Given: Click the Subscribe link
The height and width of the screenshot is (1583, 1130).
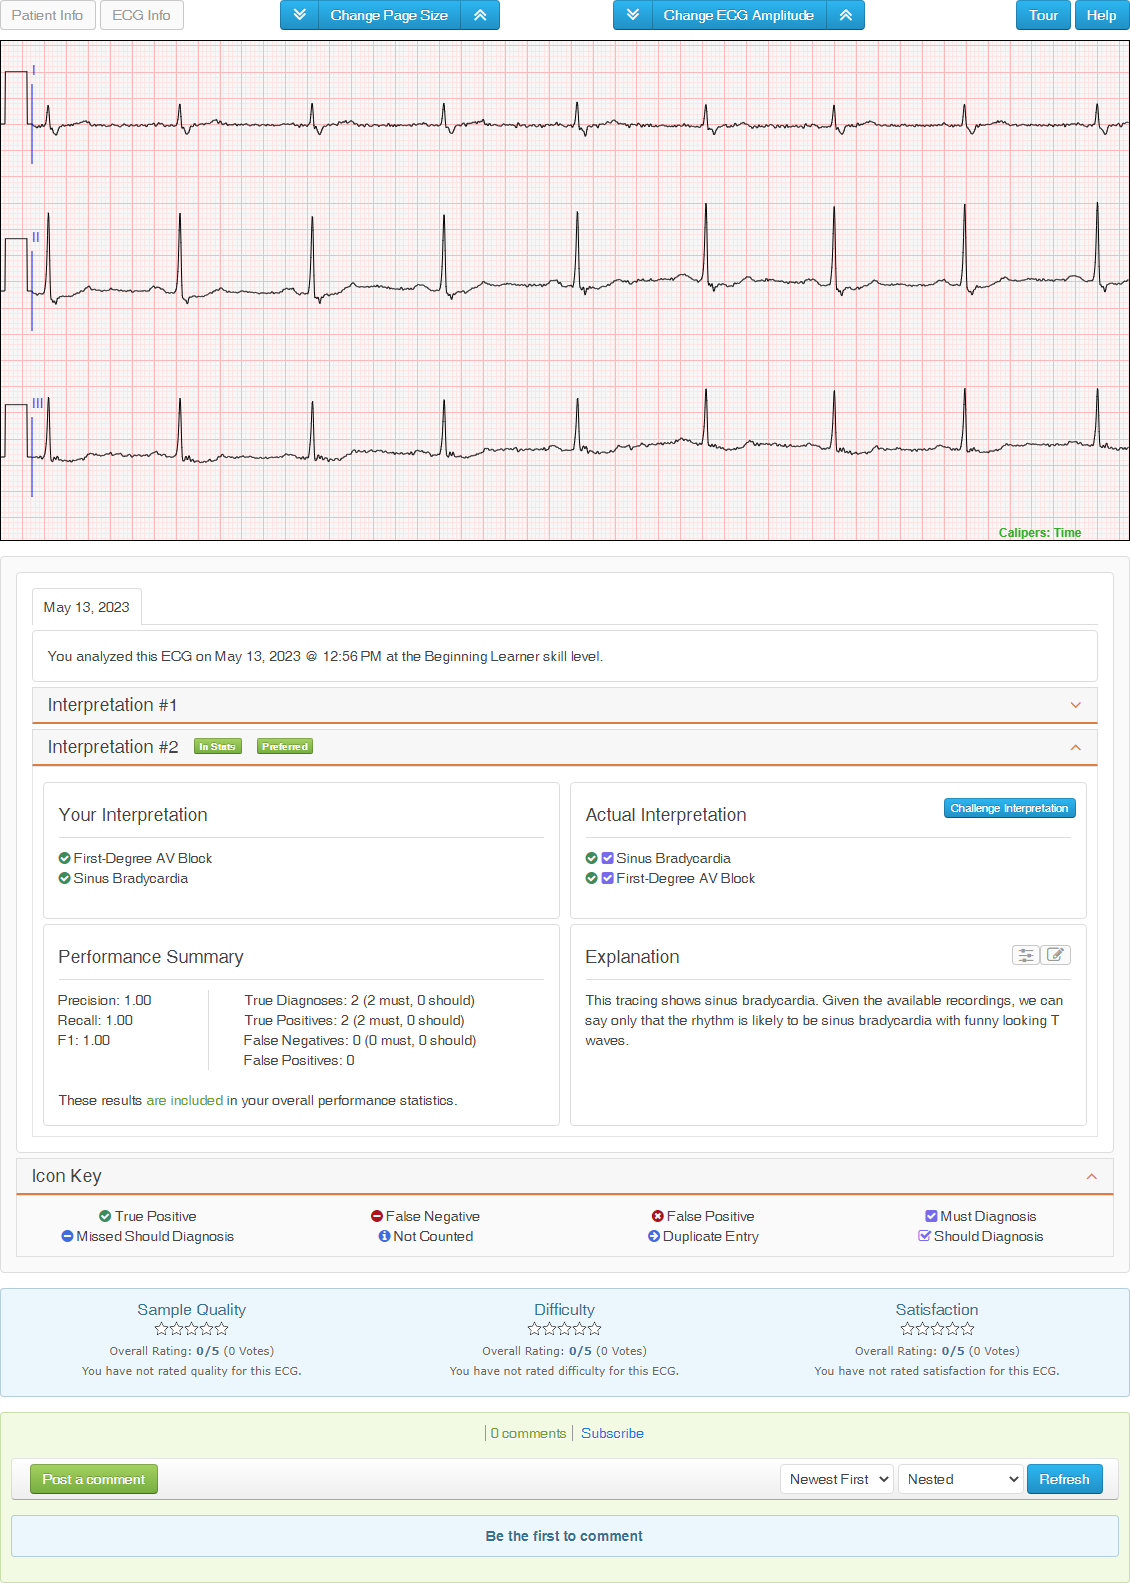Looking at the screenshot, I should [612, 1433].
